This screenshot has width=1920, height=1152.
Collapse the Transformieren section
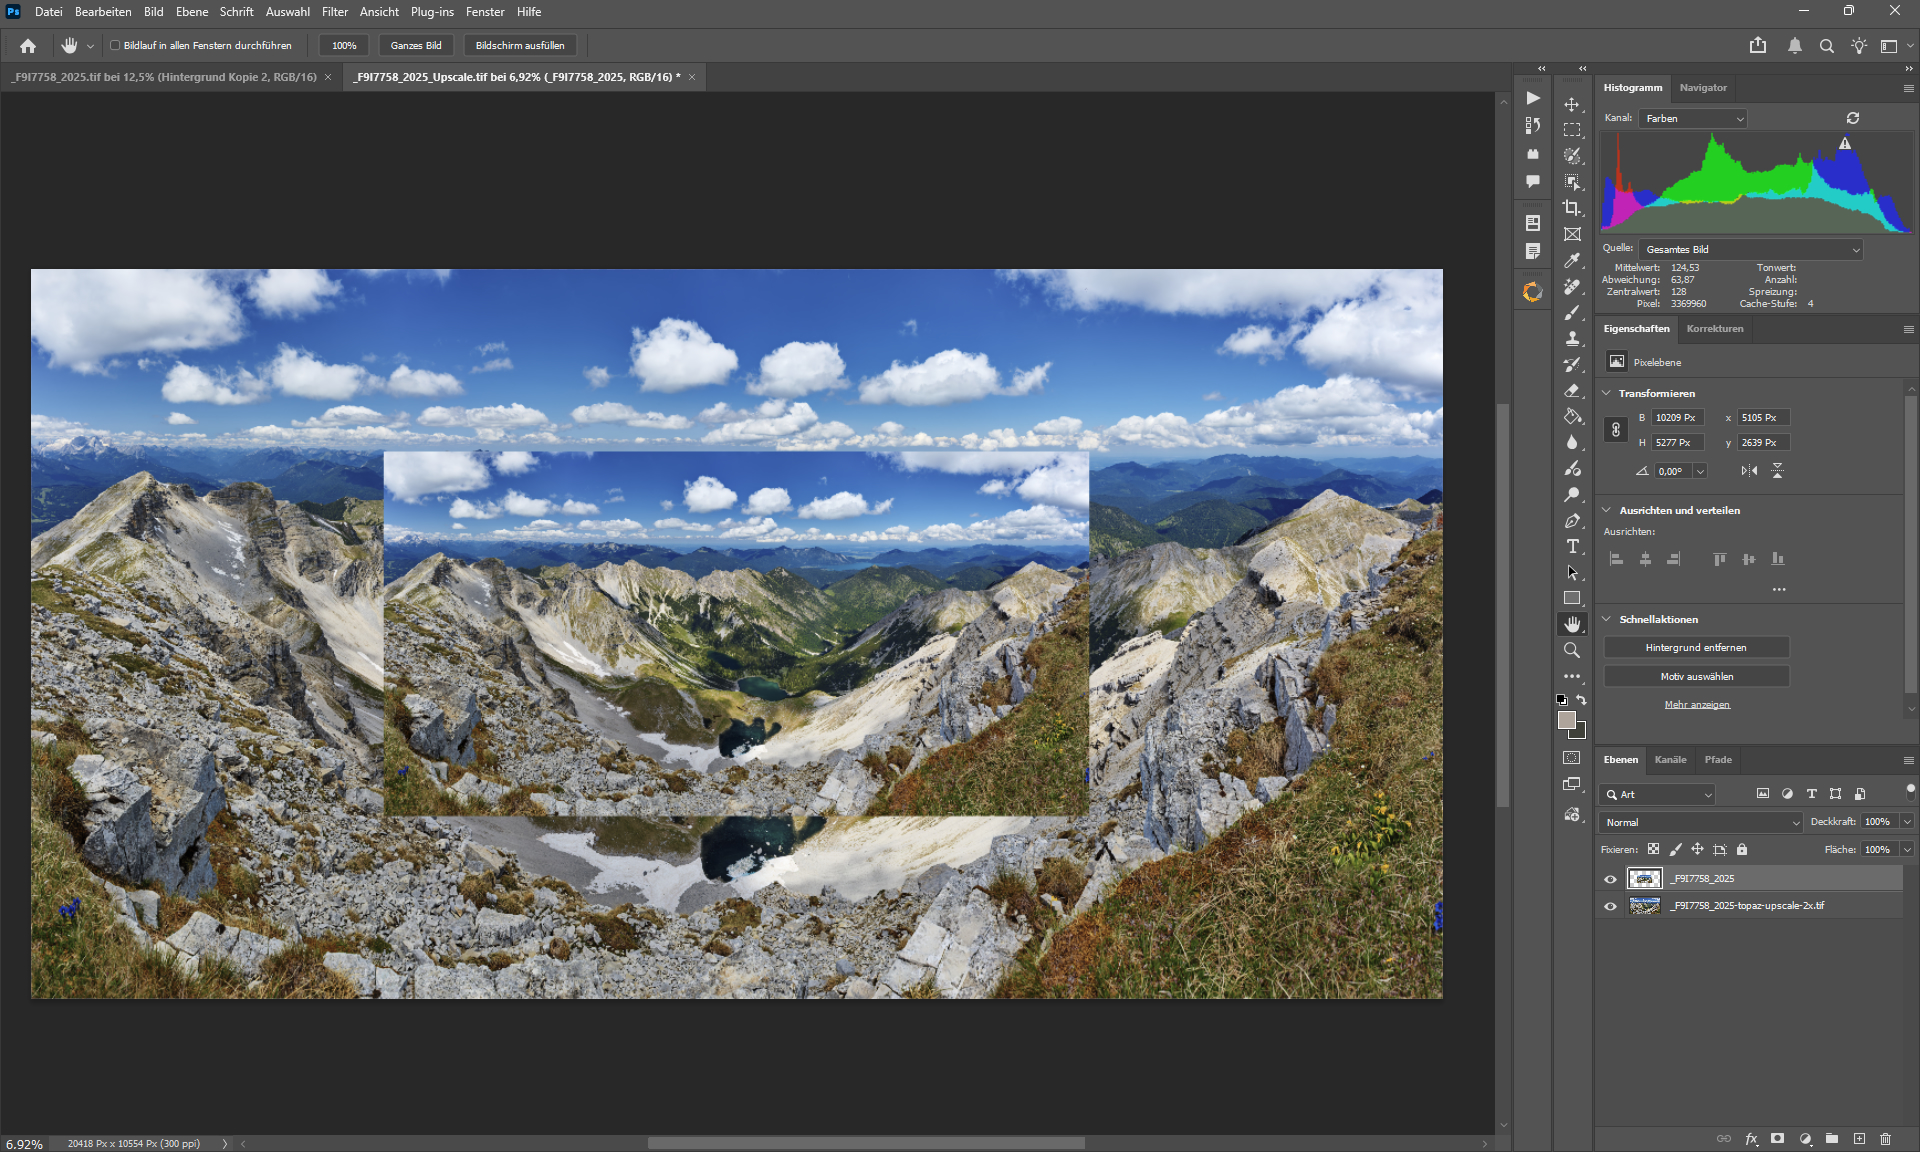[1607, 393]
